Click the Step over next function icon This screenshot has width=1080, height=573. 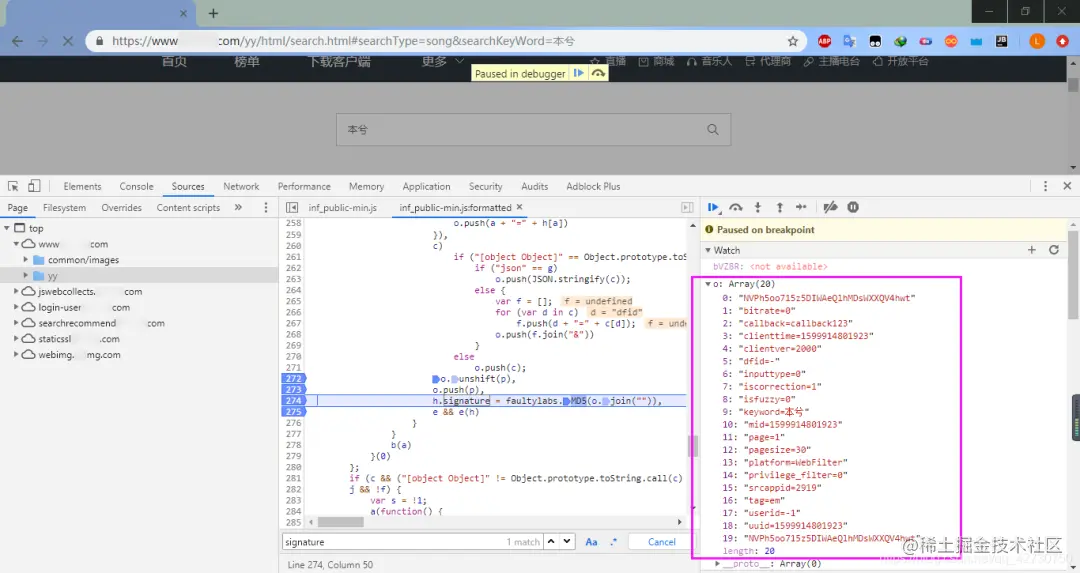[736, 207]
